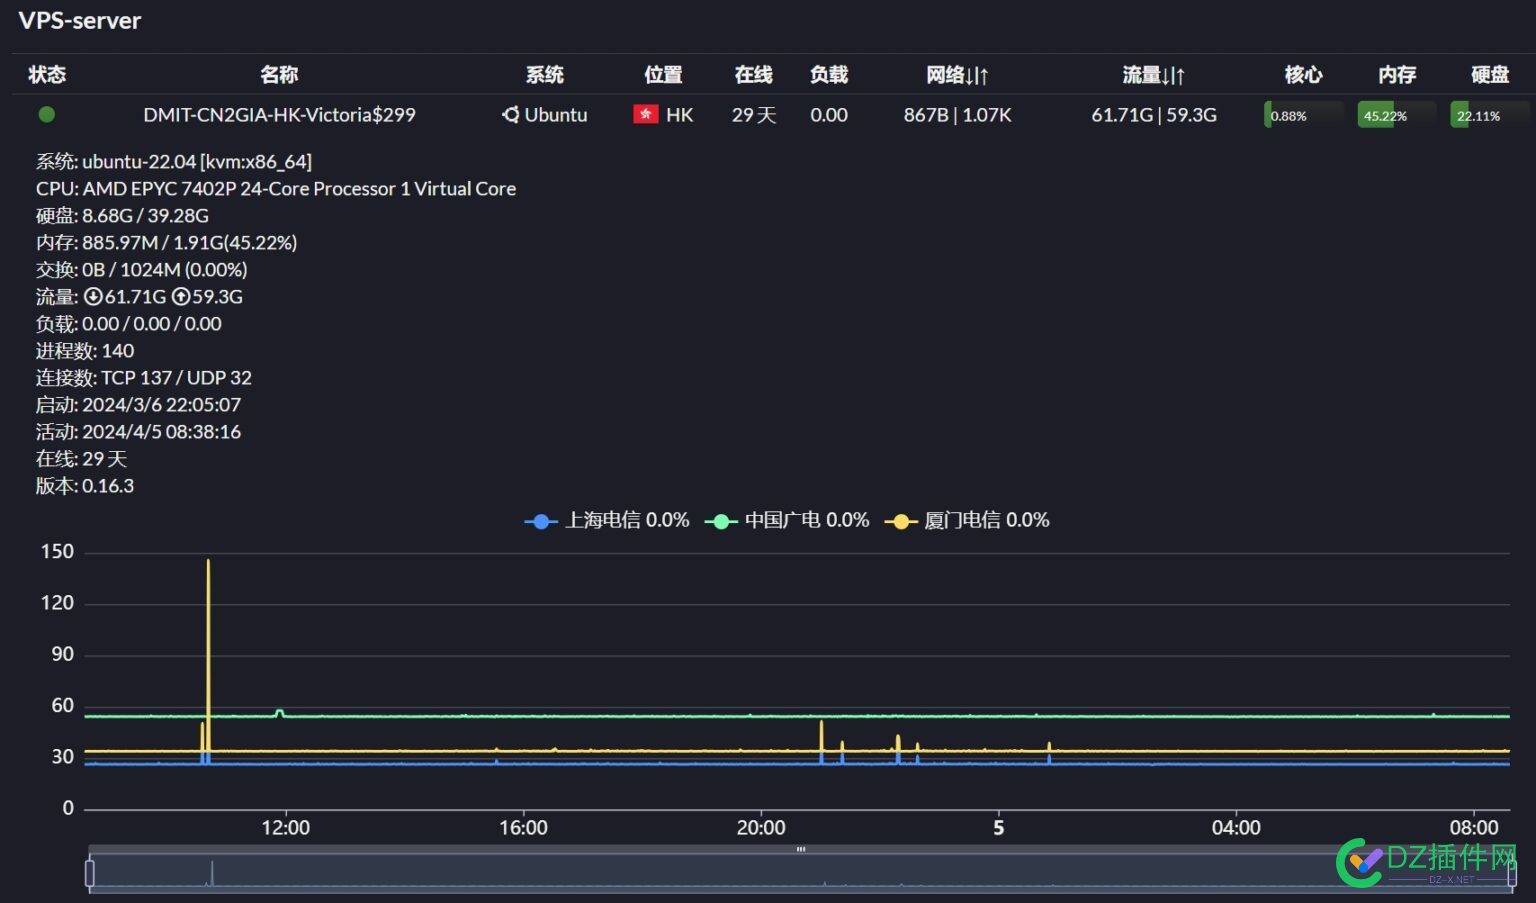Click the top grip of the zoom slider

[x=801, y=849]
